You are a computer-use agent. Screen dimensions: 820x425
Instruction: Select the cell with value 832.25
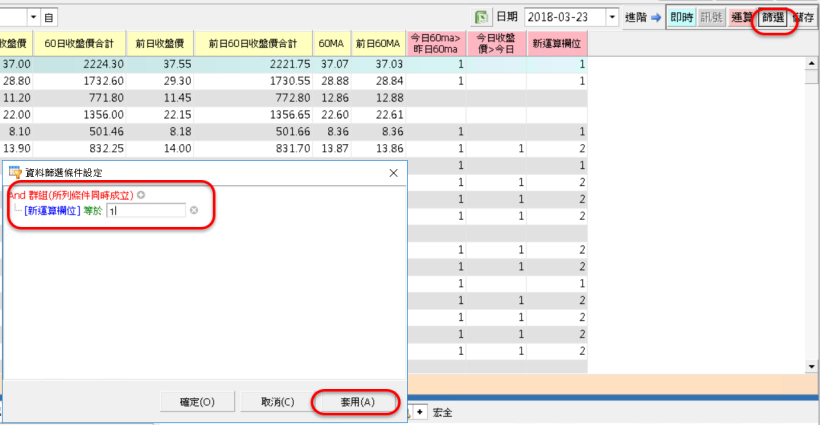[x=79, y=148]
